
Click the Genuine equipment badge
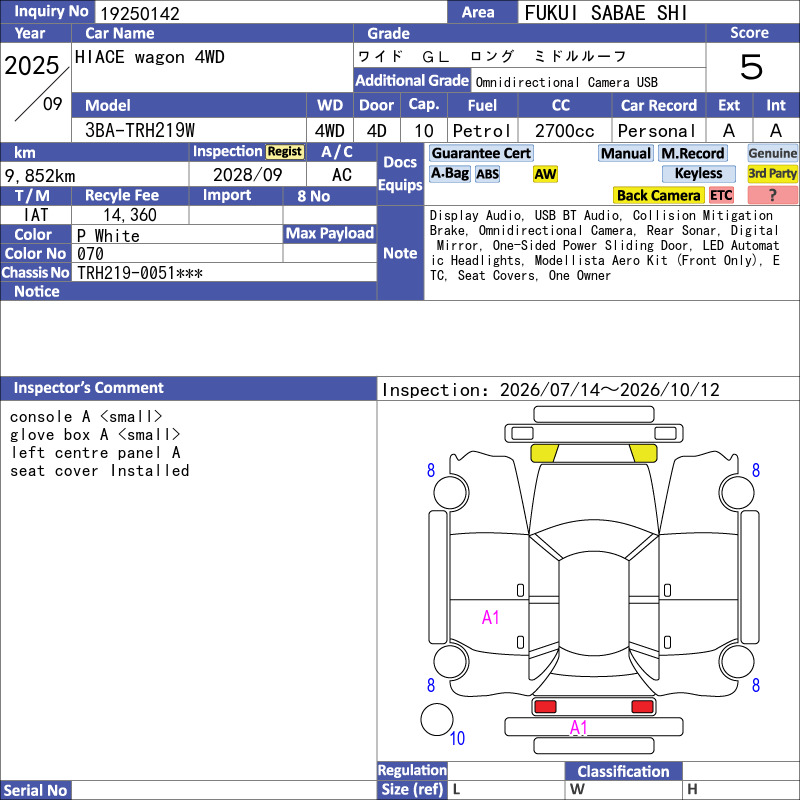click(x=772, y=153)
